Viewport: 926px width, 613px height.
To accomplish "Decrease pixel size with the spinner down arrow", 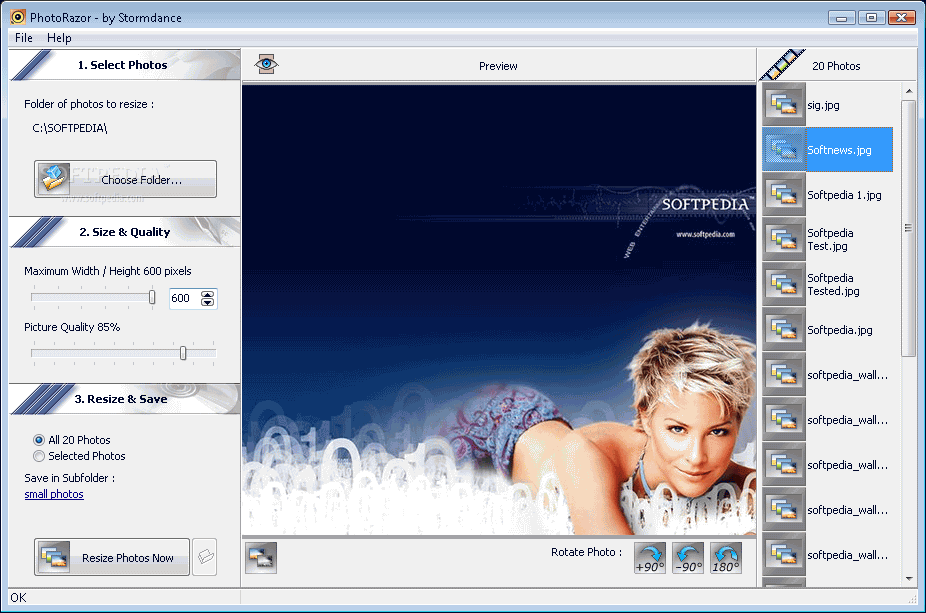I will (x=207, y=302).
